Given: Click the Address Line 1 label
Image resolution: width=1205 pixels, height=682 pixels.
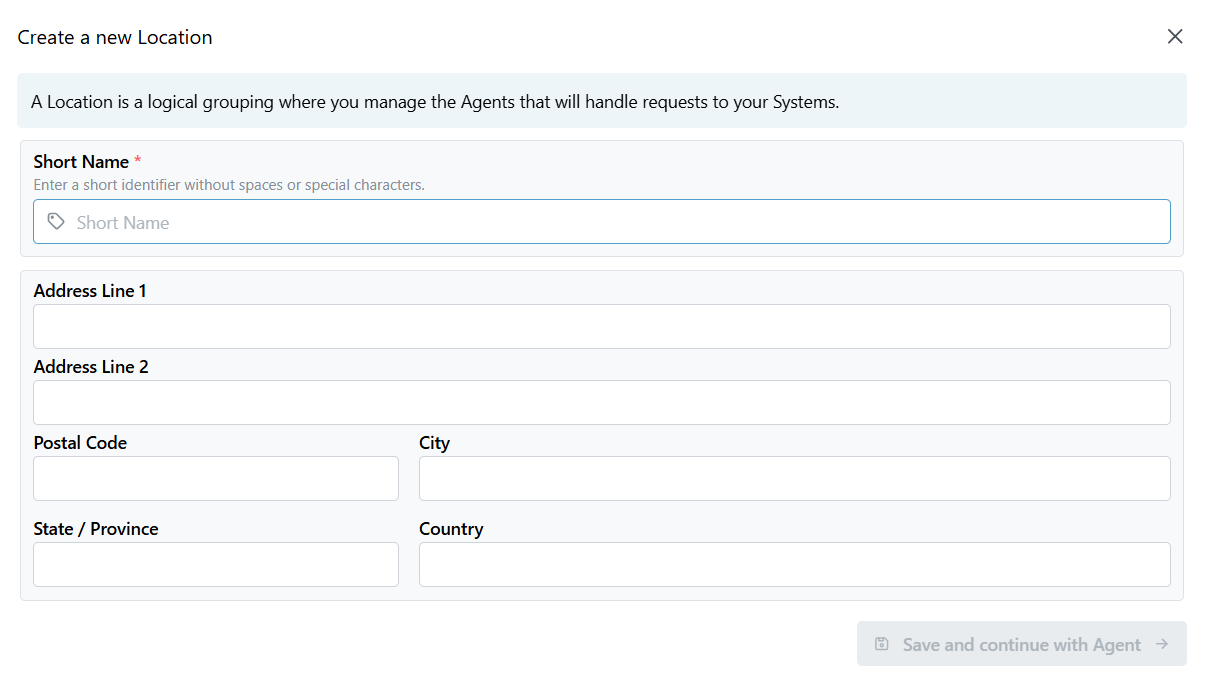Looking at the screenshot, I should 90,291.
